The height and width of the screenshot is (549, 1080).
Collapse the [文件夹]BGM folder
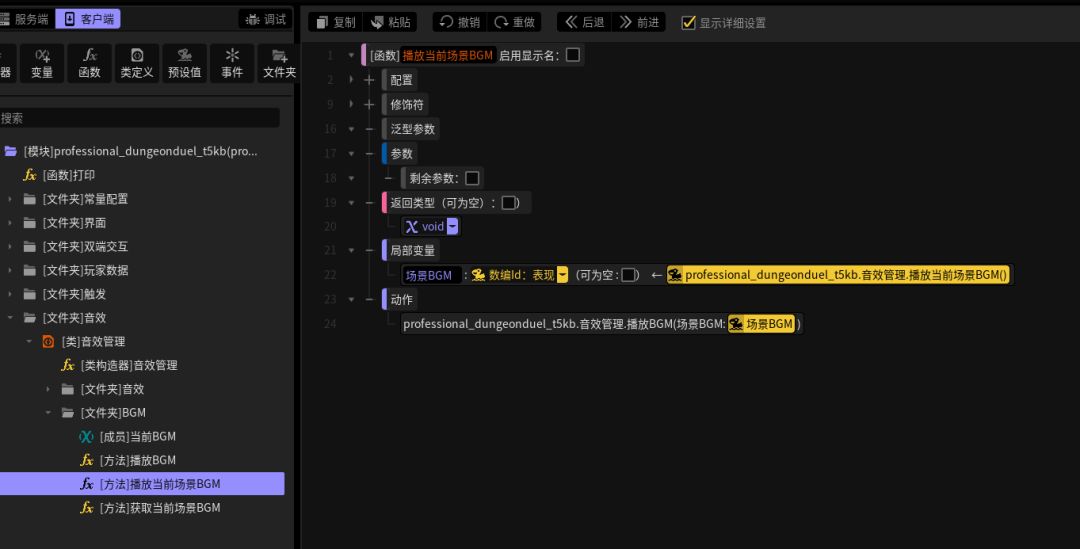[x=48, y=413]
